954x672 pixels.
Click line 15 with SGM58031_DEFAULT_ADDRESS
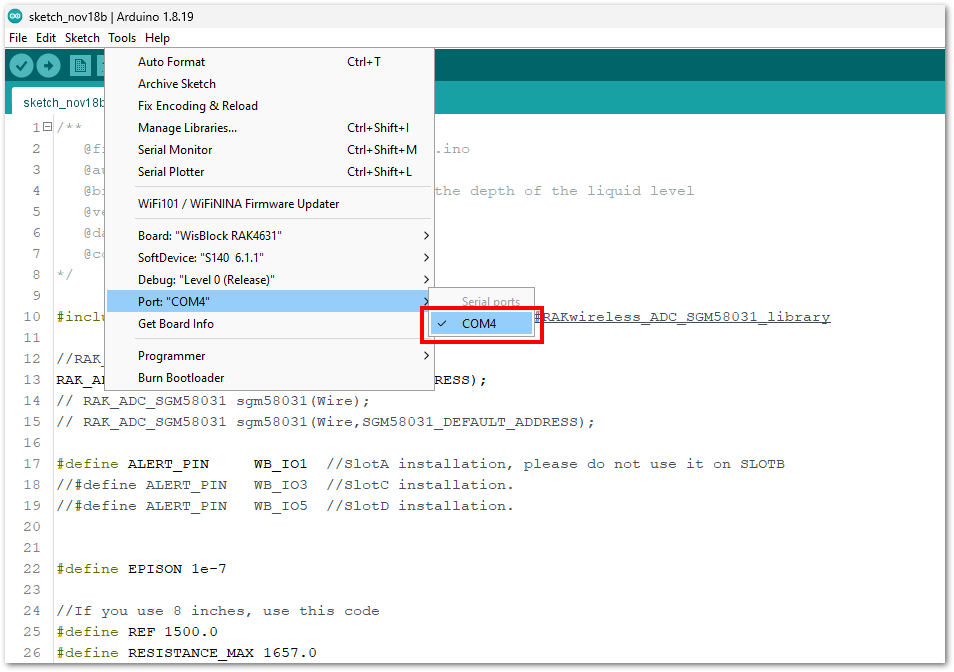click(x=326, y=422)
